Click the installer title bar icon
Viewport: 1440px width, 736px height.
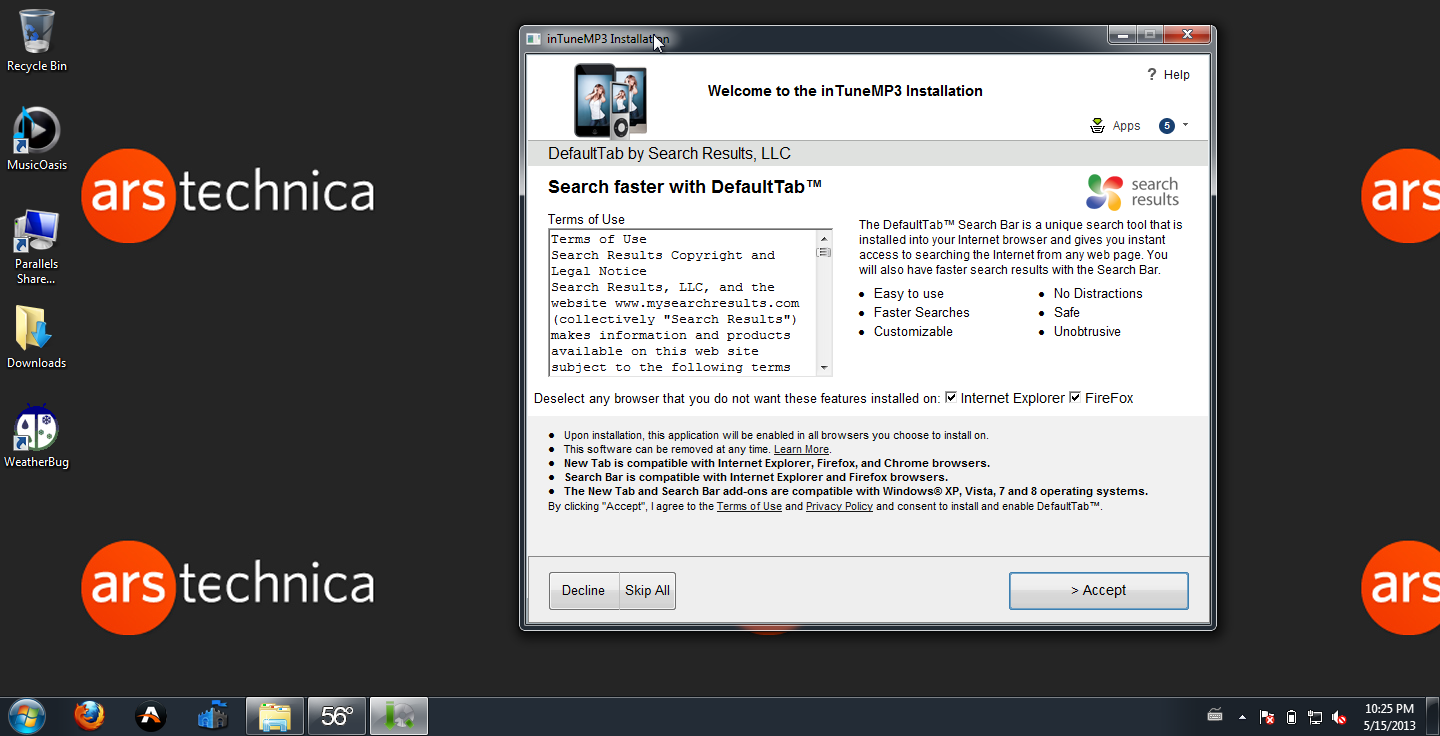tap(534, 39)
